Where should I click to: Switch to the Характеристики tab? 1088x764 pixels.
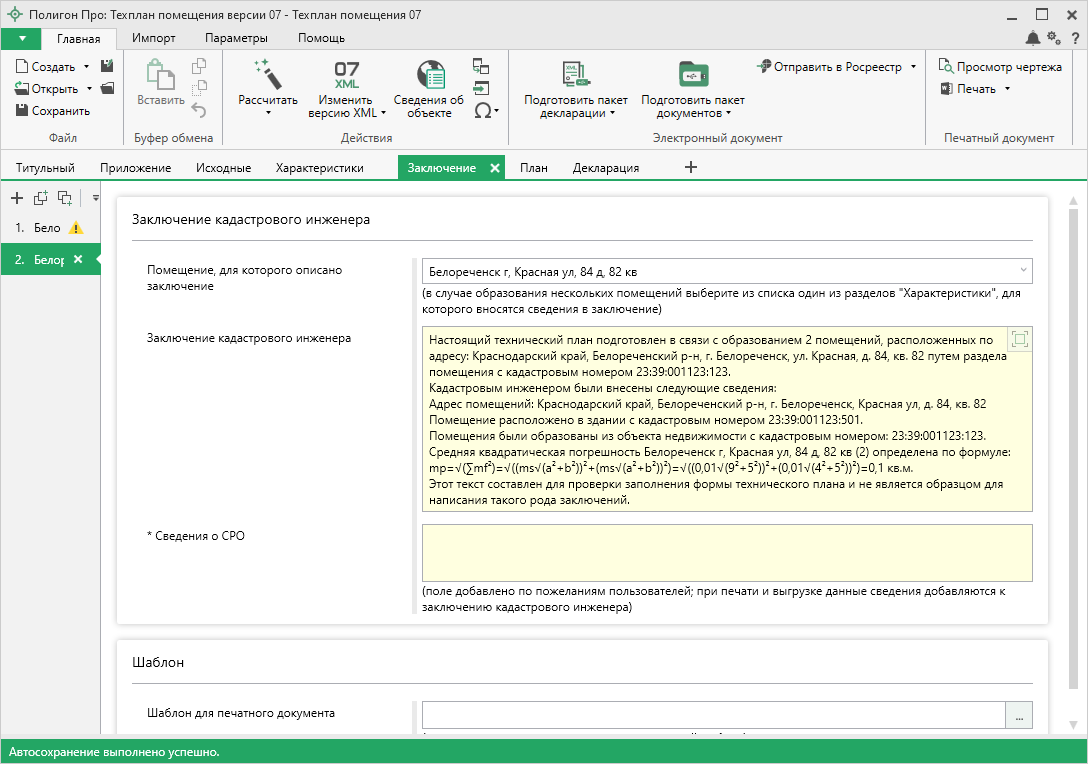(319, 168)
